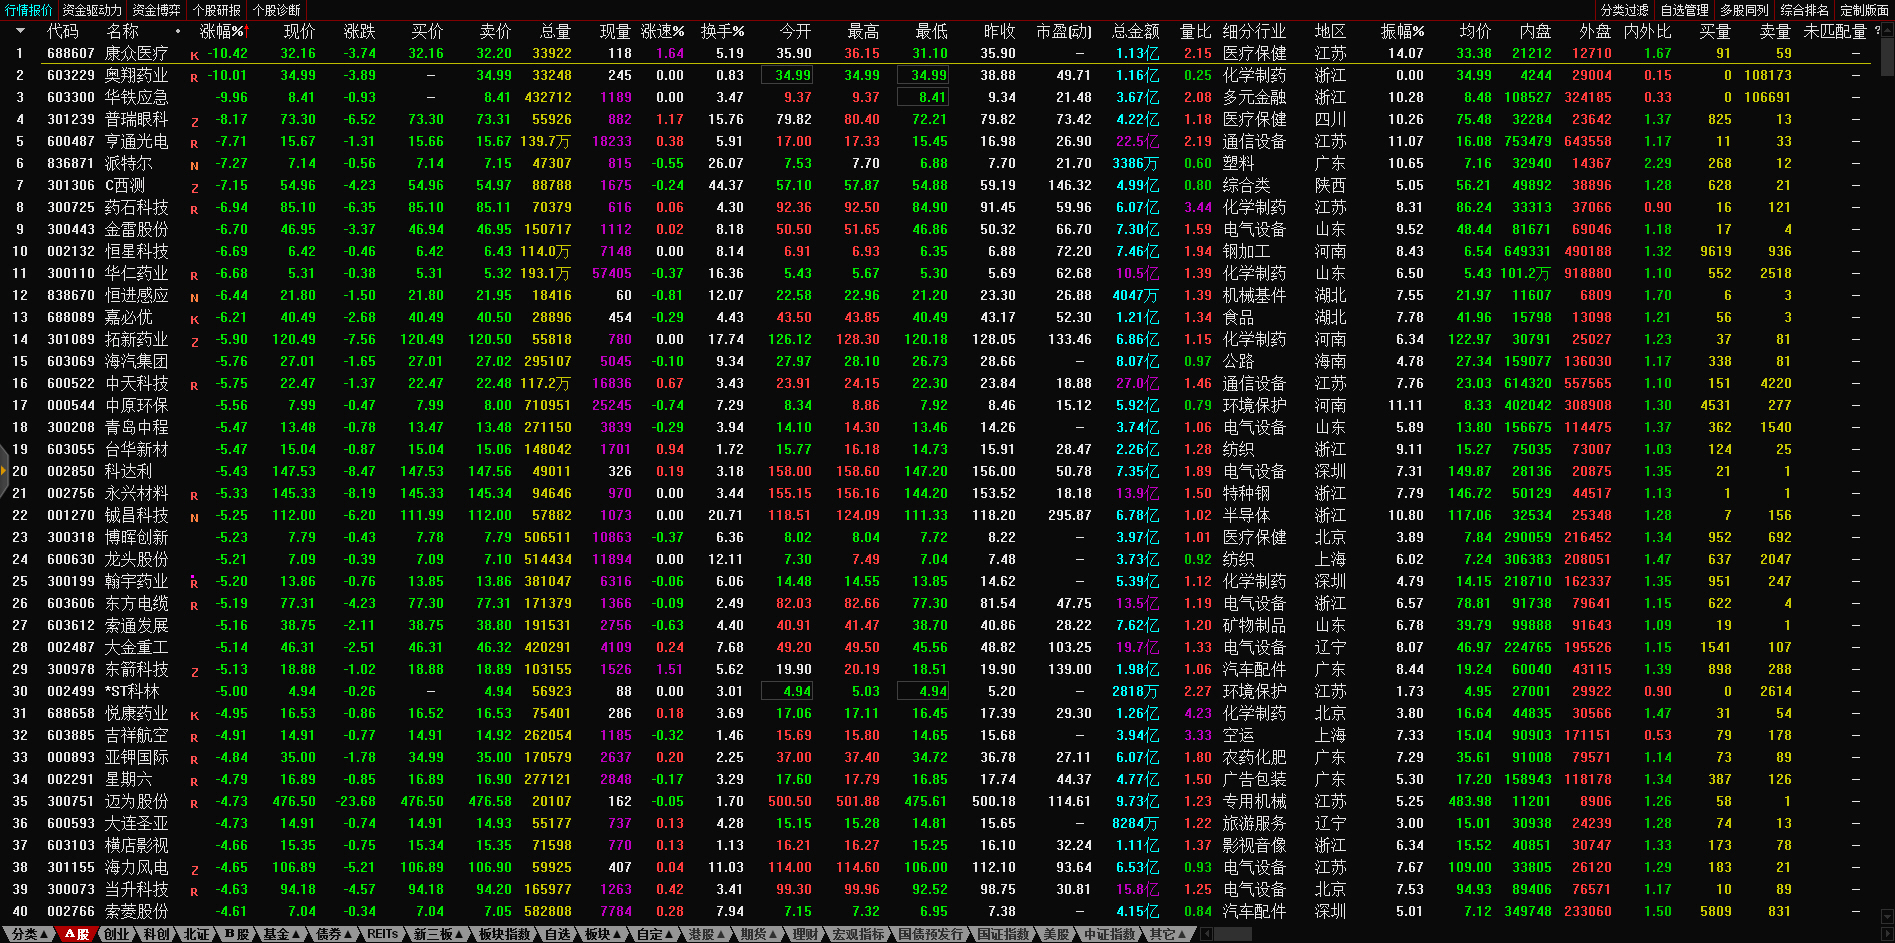Click the scroll-down arrow on the vertical scrollbar
Image resolution: width=1895 pixels, height=943 pixels.
(1887, 915)
